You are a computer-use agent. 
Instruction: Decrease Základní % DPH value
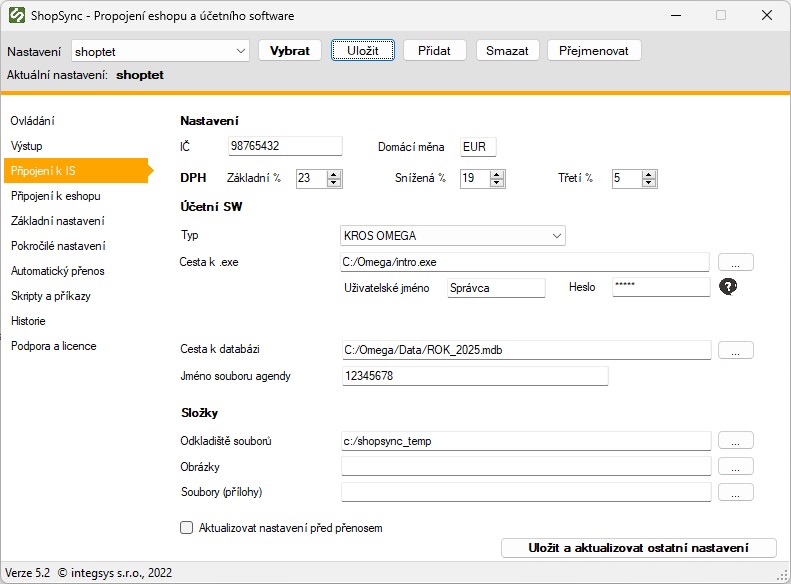(x=333, y=183)
